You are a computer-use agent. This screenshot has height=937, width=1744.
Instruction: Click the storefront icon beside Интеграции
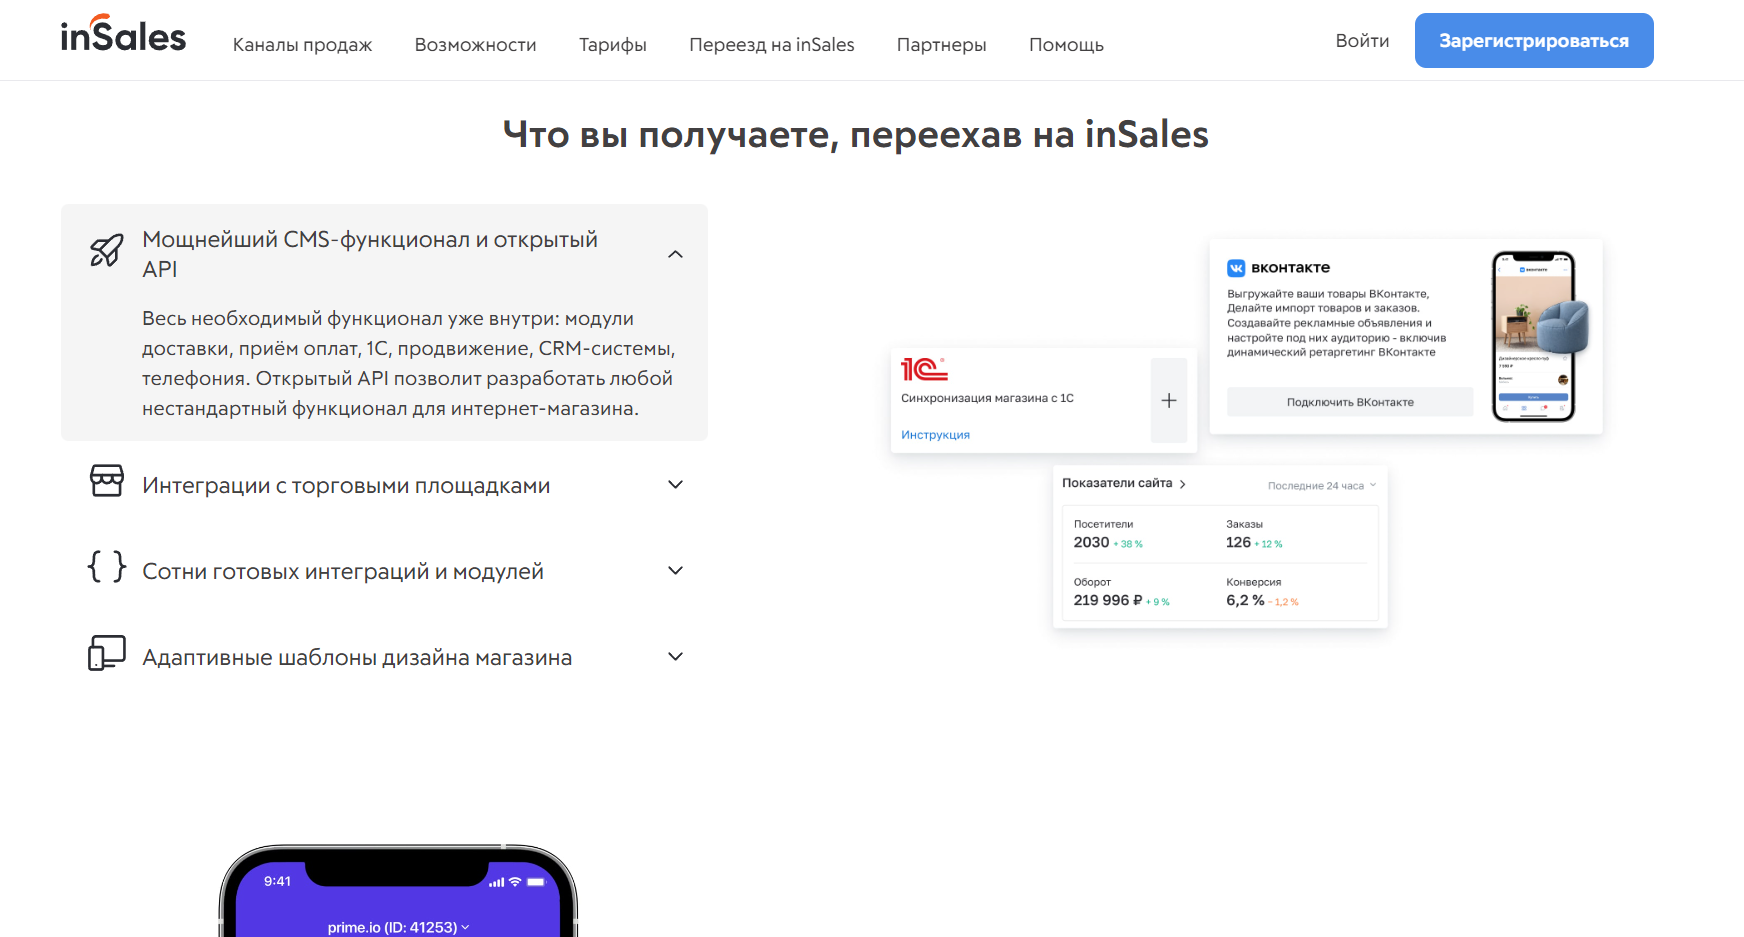pyautogui.click(x=107, y=481)
